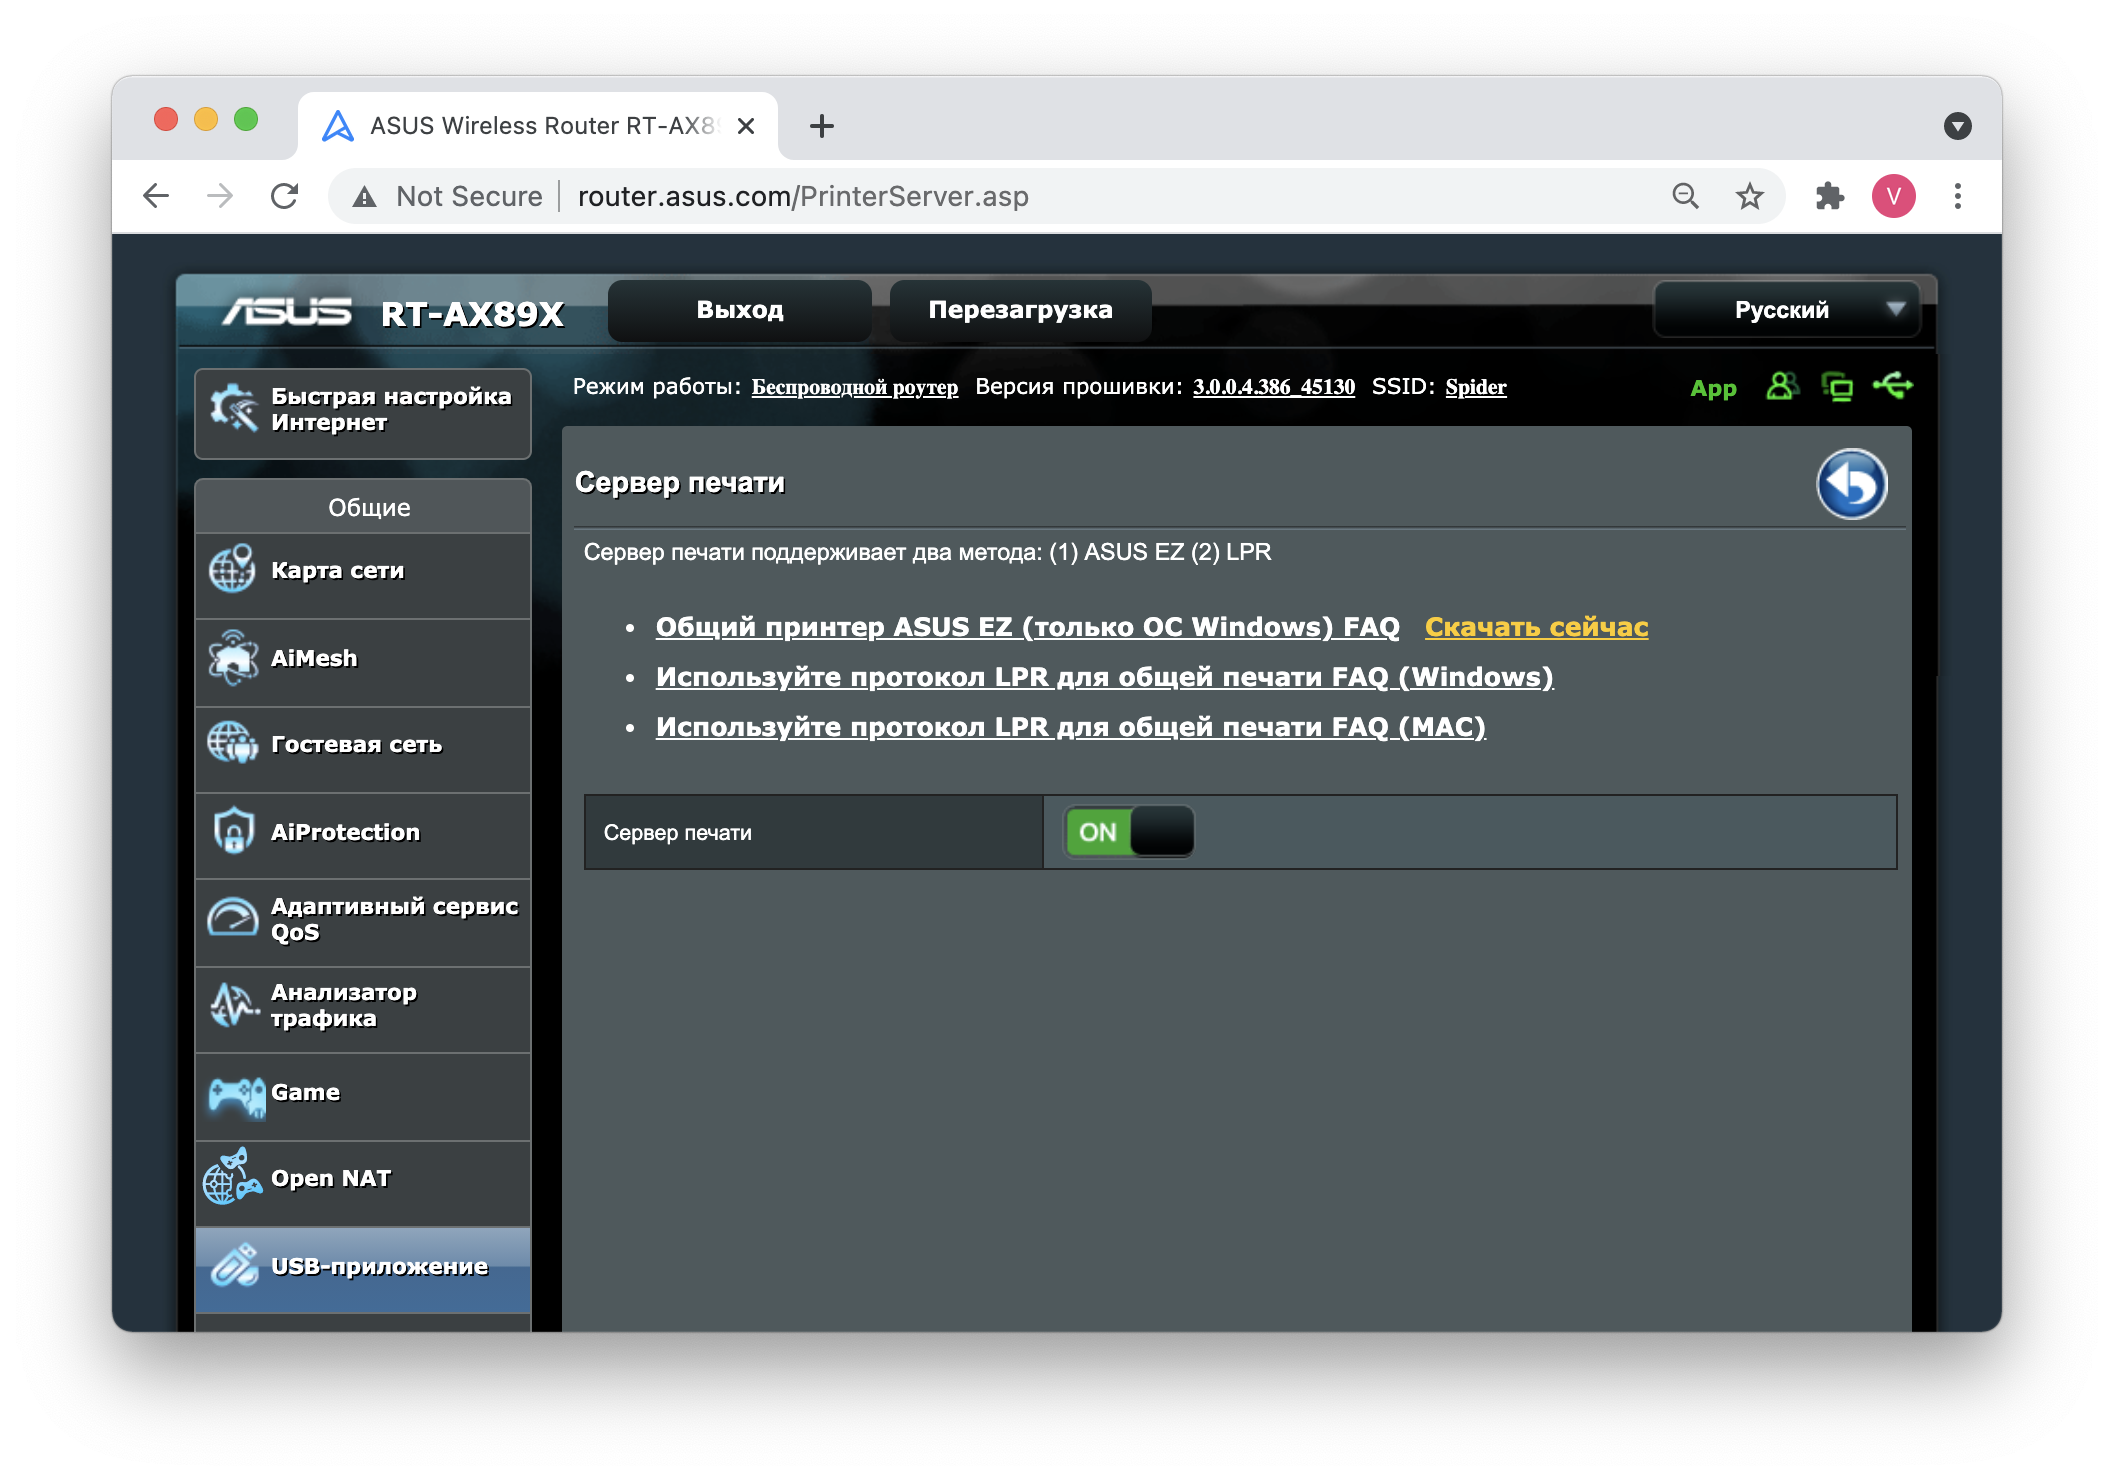The image size is (2114, 1480).
Task: Click the Скачать сейчас link
Action: pyautogui.click(x=1536, y=627)
